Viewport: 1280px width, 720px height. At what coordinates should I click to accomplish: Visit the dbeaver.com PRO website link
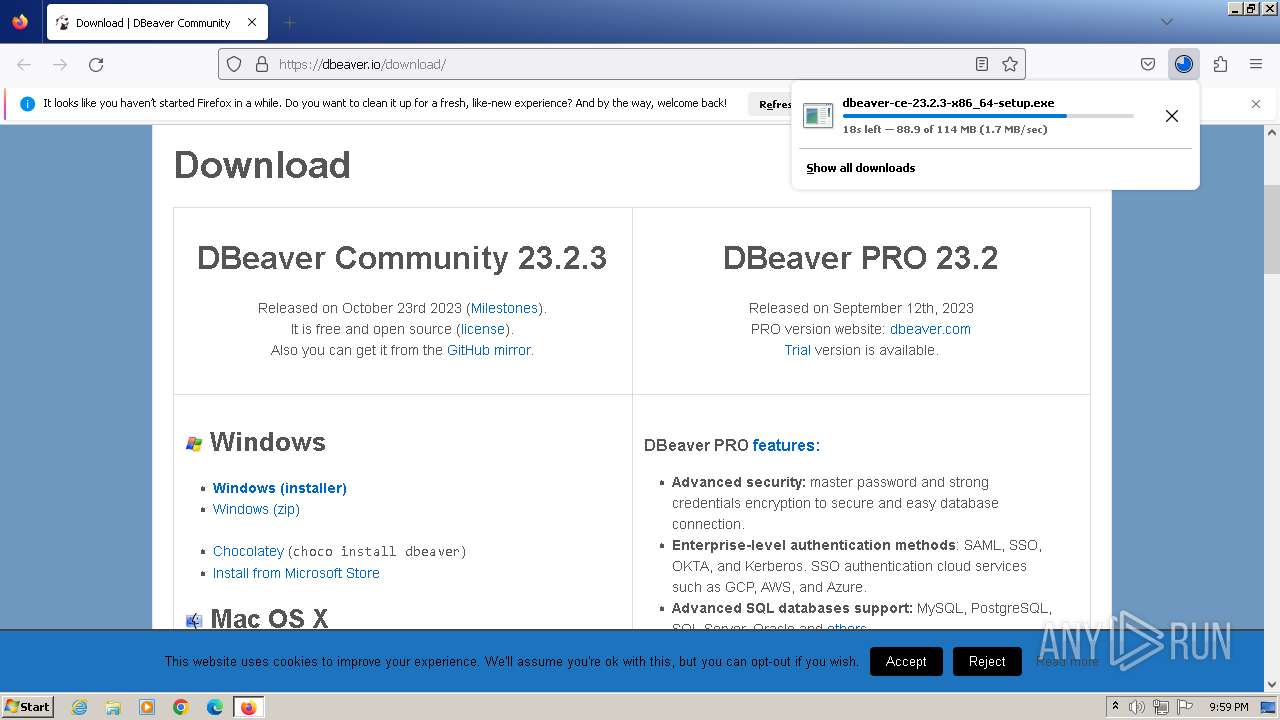[930, 329]
